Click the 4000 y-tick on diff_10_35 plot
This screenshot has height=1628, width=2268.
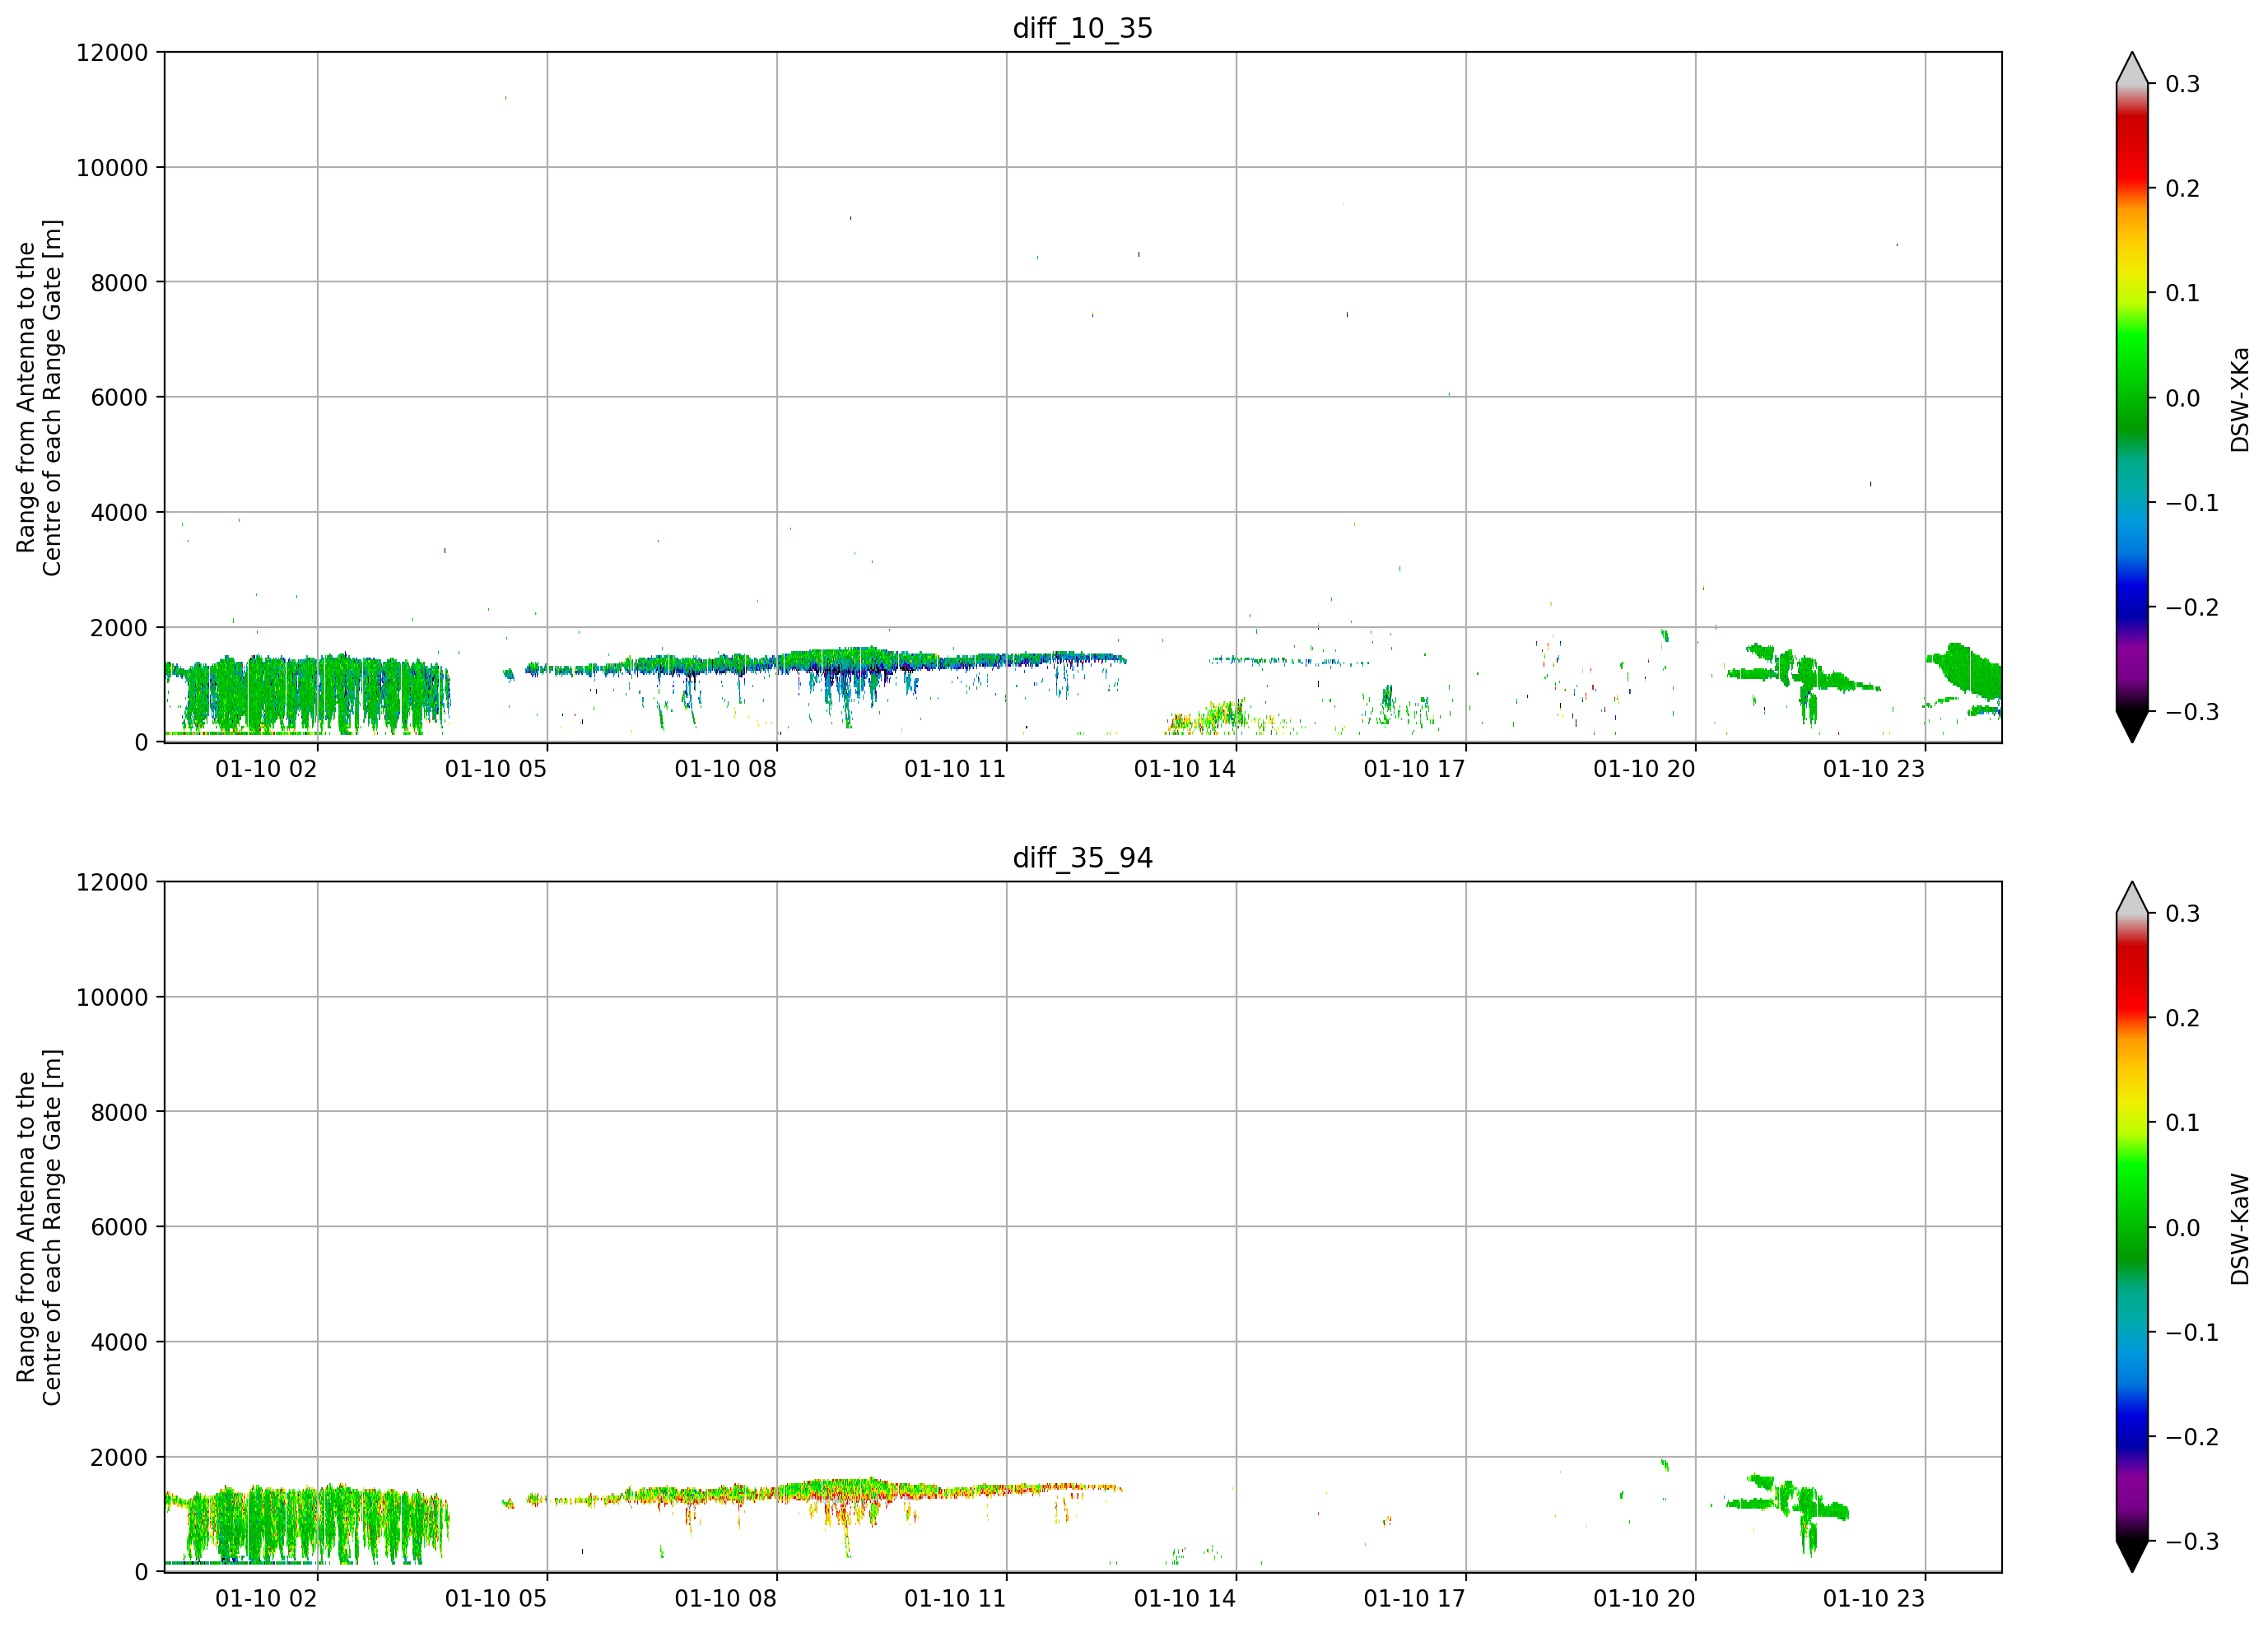[x=119, y=512]
